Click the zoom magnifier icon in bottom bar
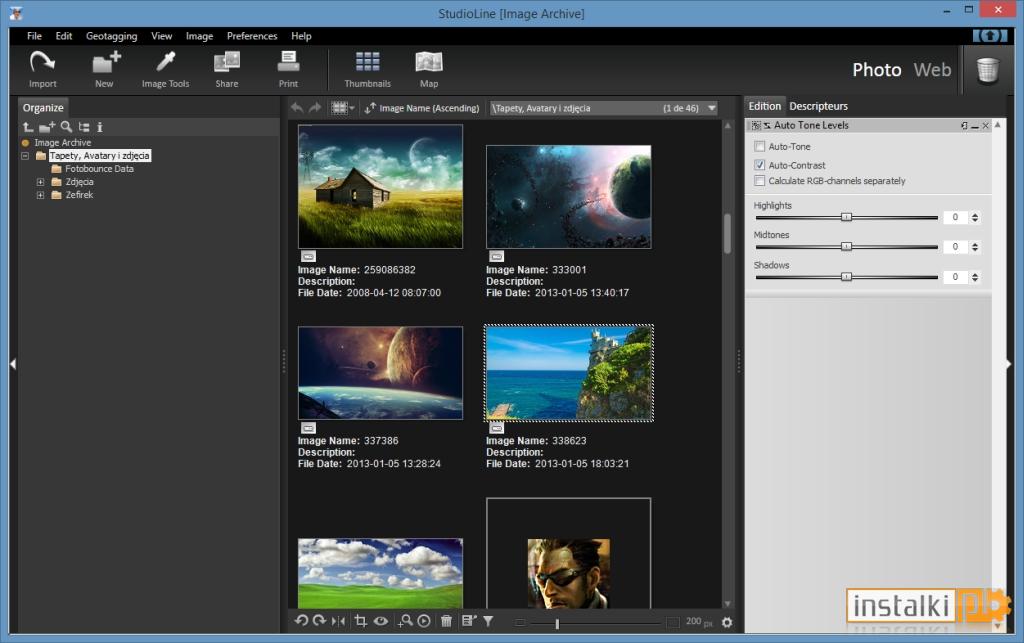 [406, 621]
